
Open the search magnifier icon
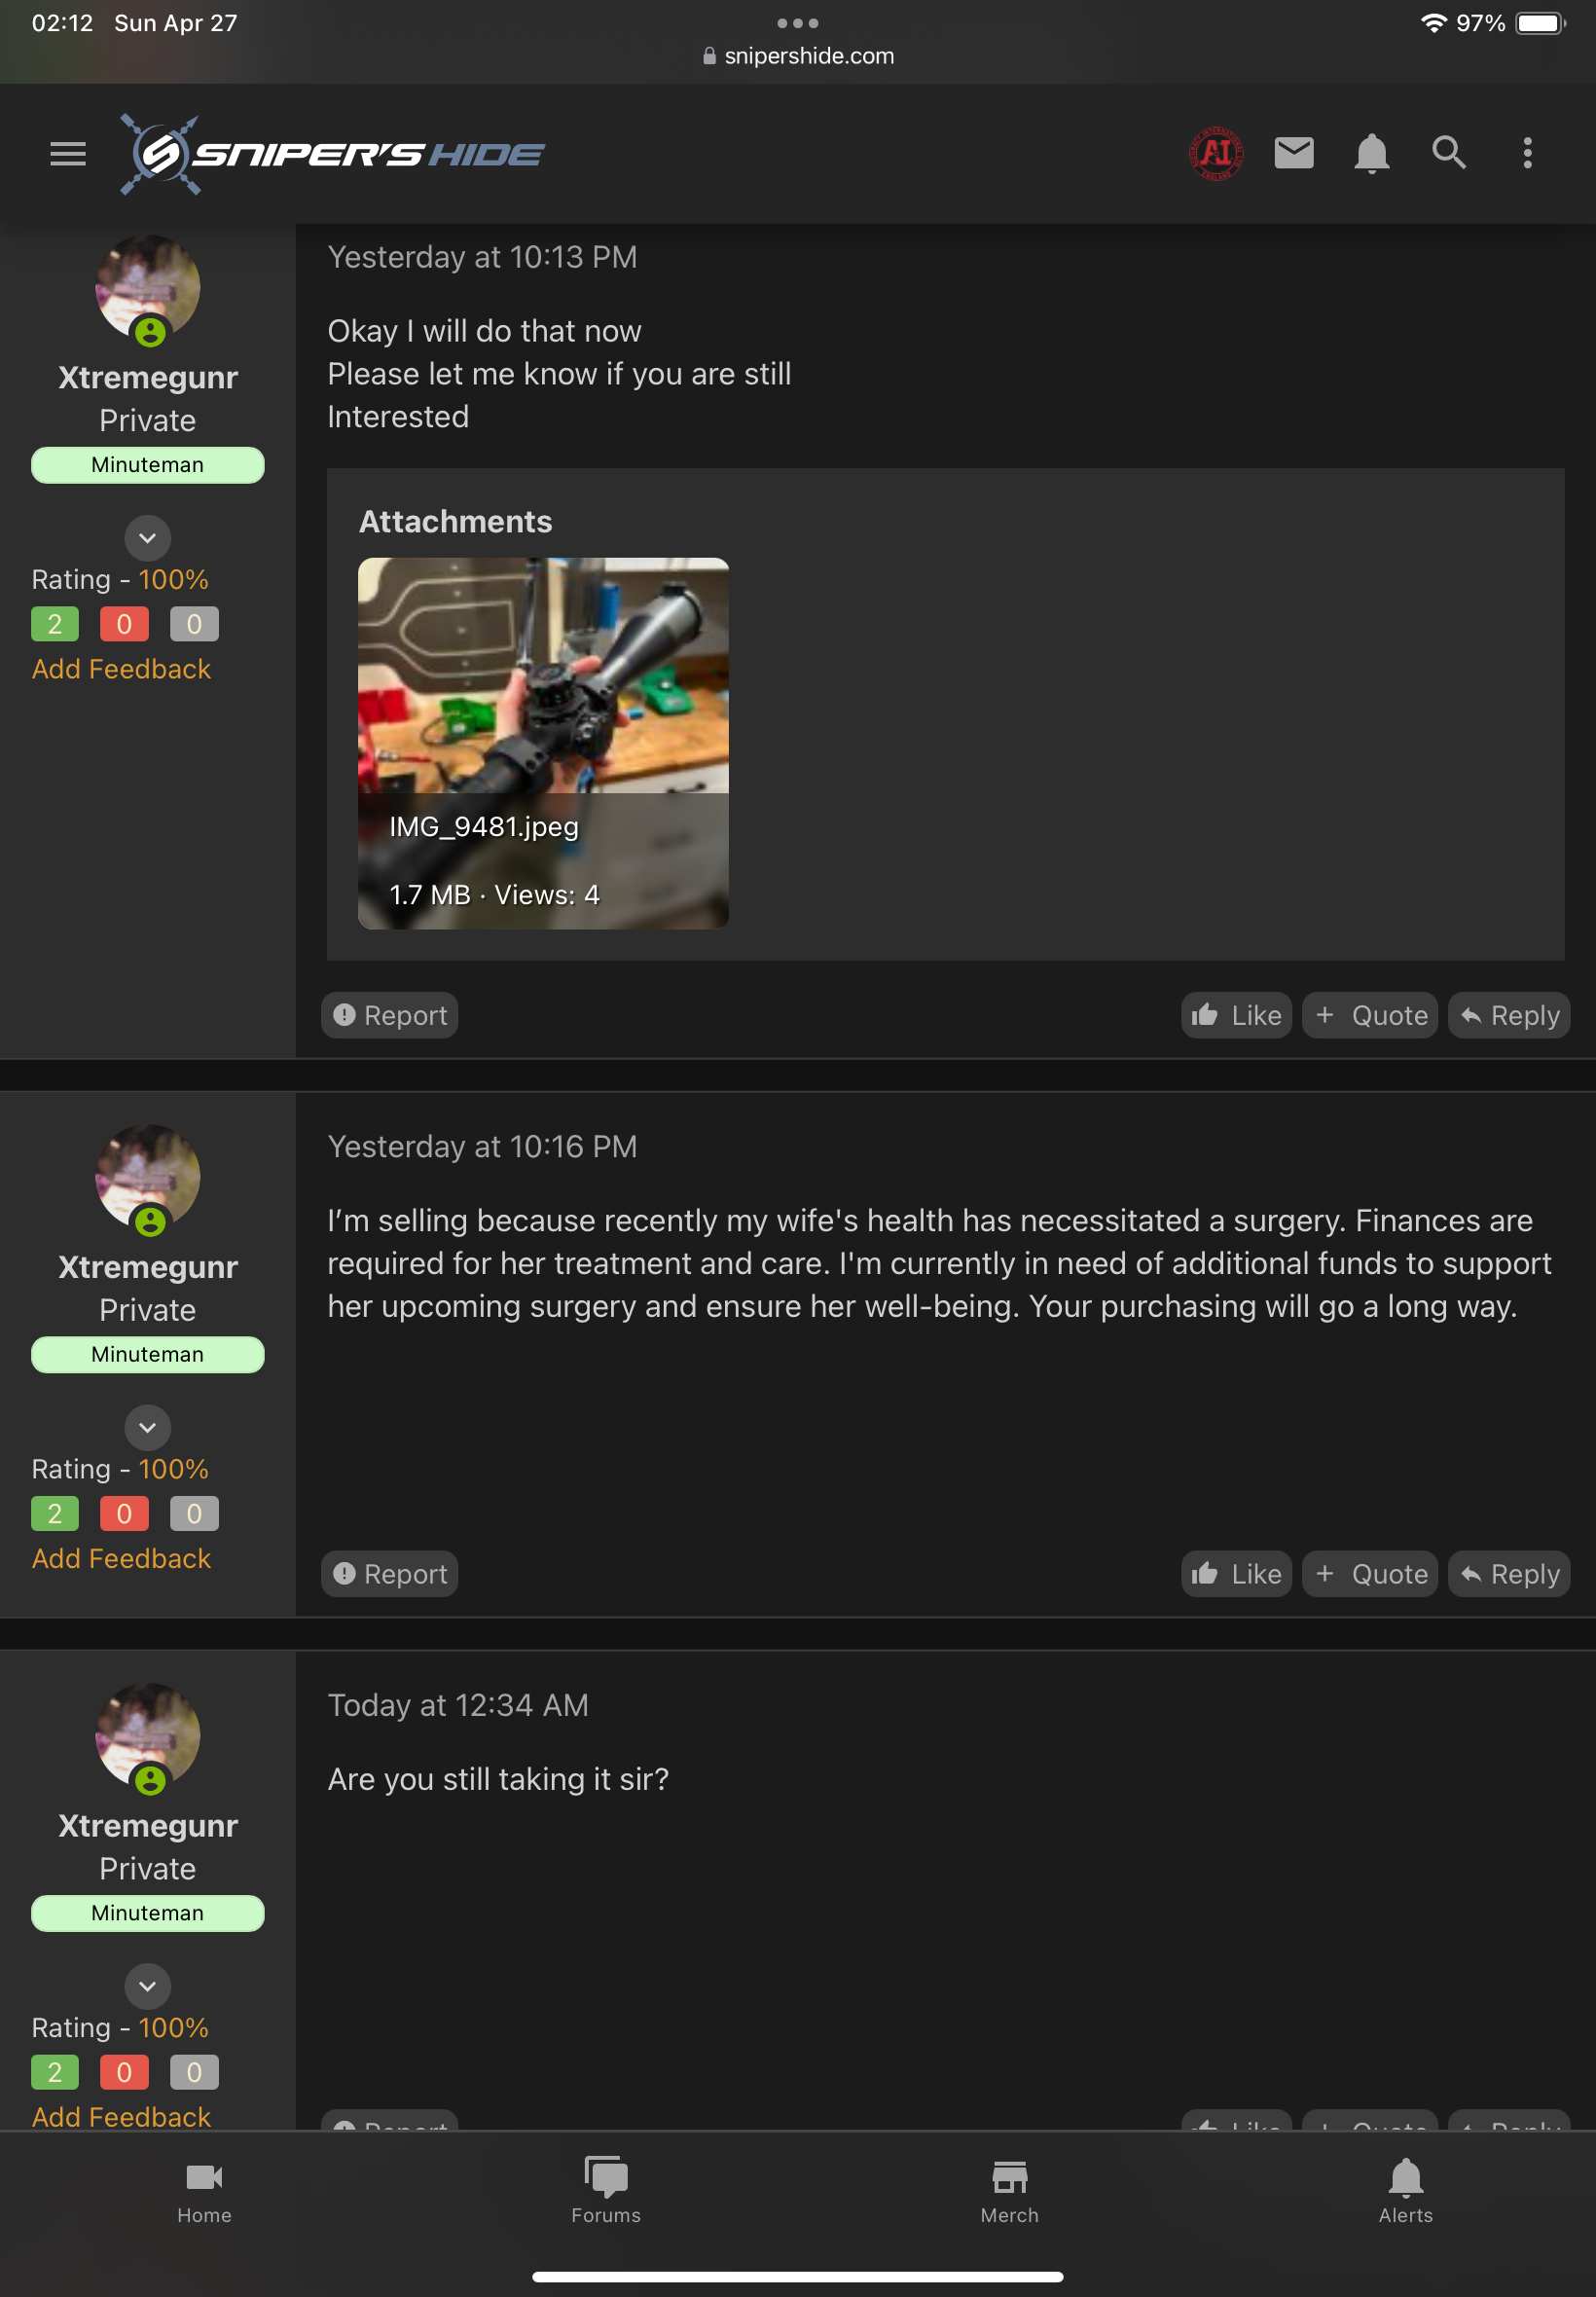pos(1449,153)
